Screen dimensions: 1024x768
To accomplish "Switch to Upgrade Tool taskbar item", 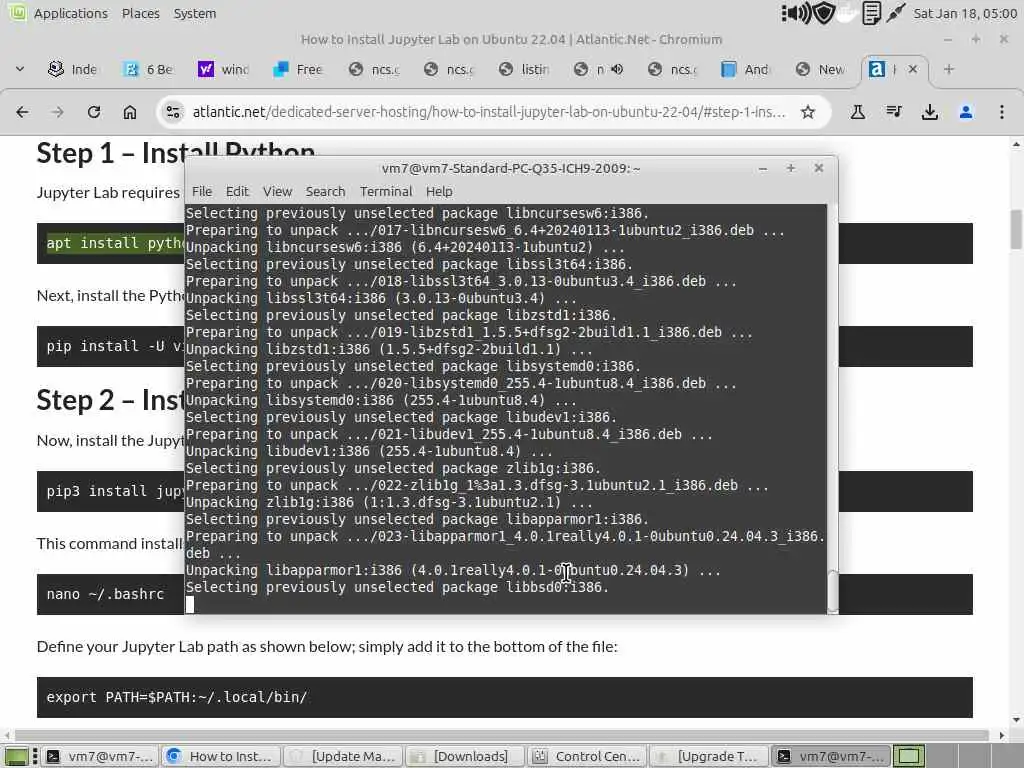I will 709,756.
